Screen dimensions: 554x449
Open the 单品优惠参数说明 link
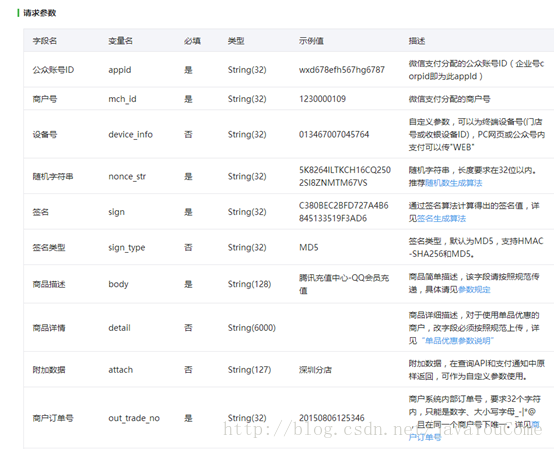tap(457, 341)
